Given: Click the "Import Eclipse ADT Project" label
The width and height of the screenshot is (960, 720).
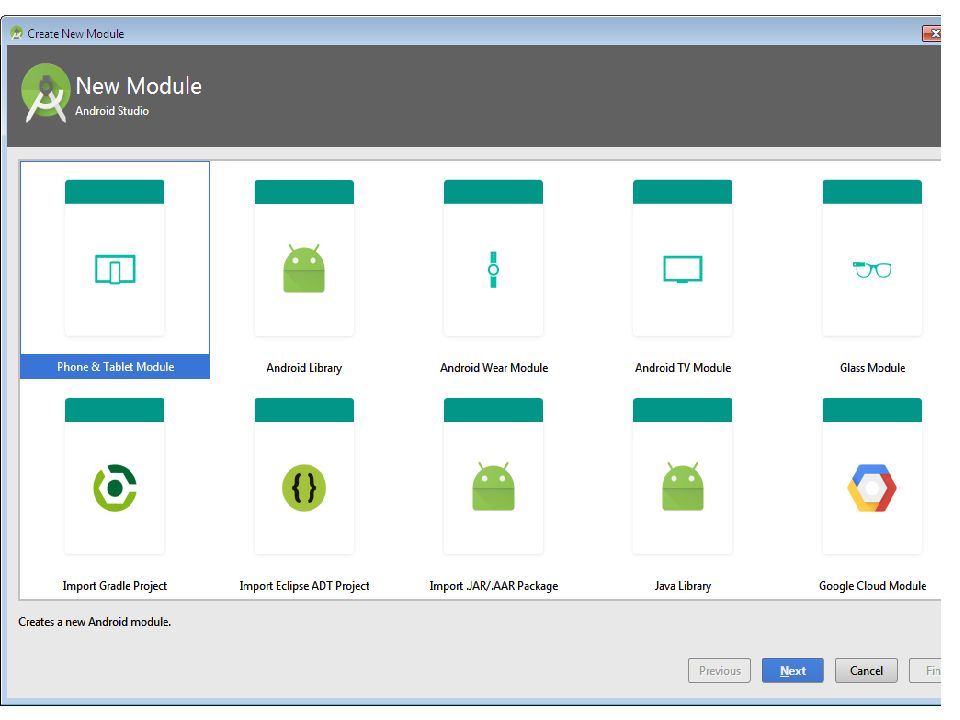Looking at the screenshot, I should 304,586.
